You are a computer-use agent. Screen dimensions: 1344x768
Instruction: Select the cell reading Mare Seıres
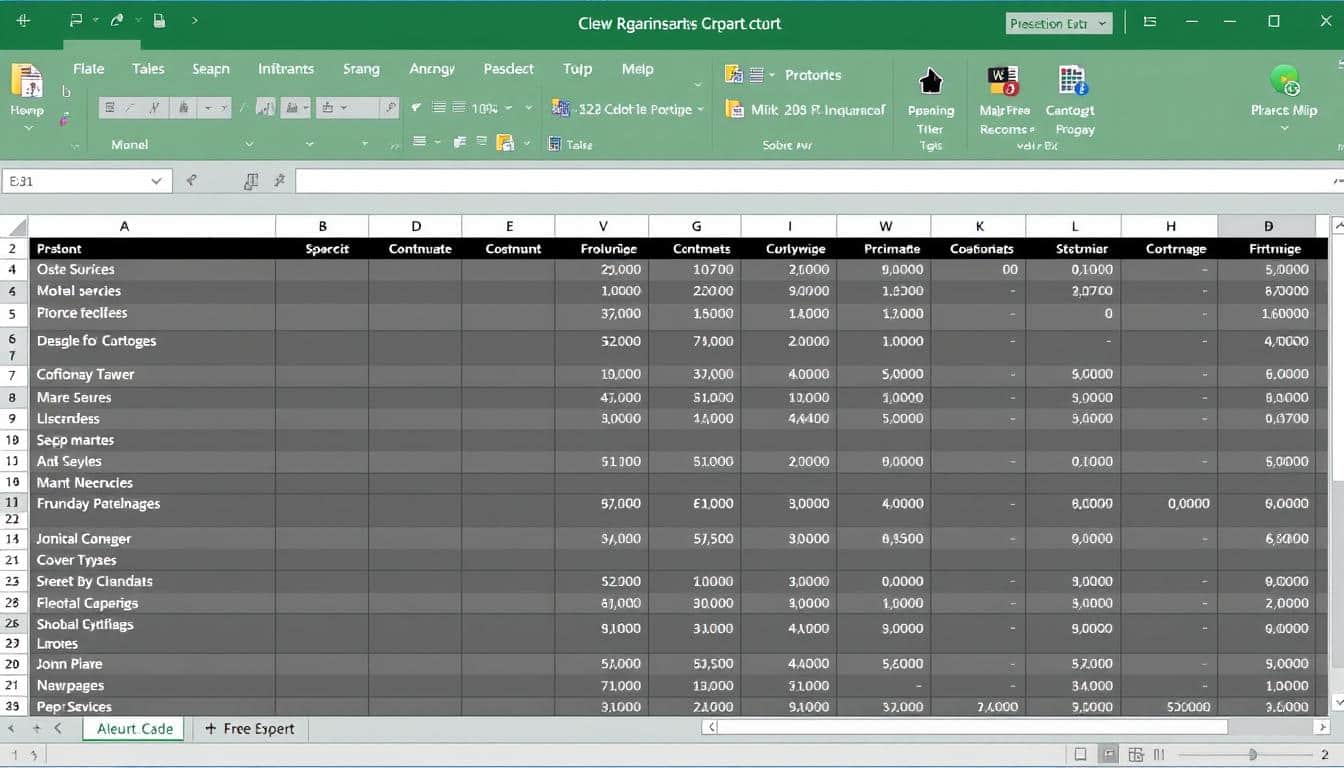pos(152,397)
